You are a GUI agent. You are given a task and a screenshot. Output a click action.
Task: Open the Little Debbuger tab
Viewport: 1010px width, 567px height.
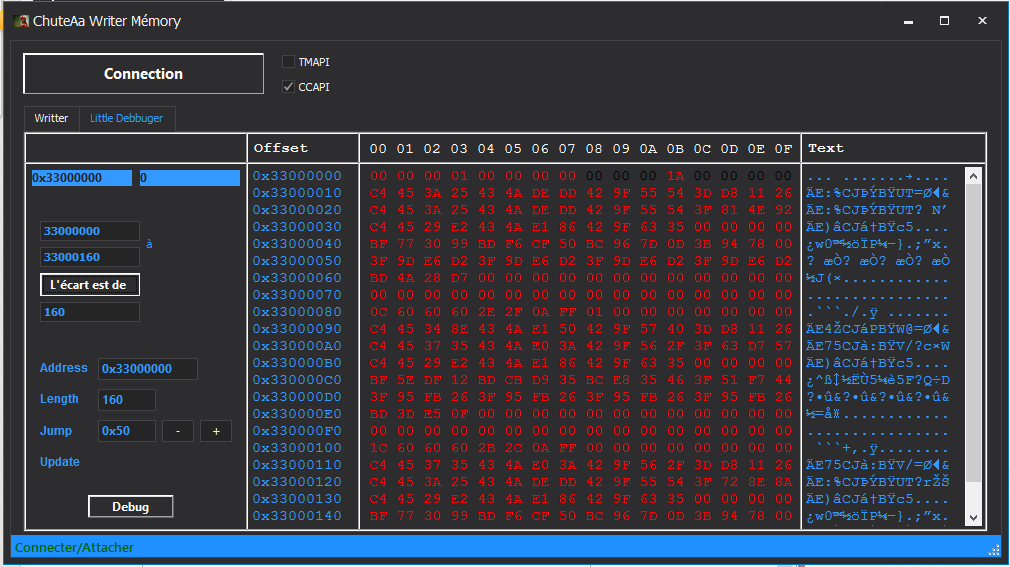[126, 119]
